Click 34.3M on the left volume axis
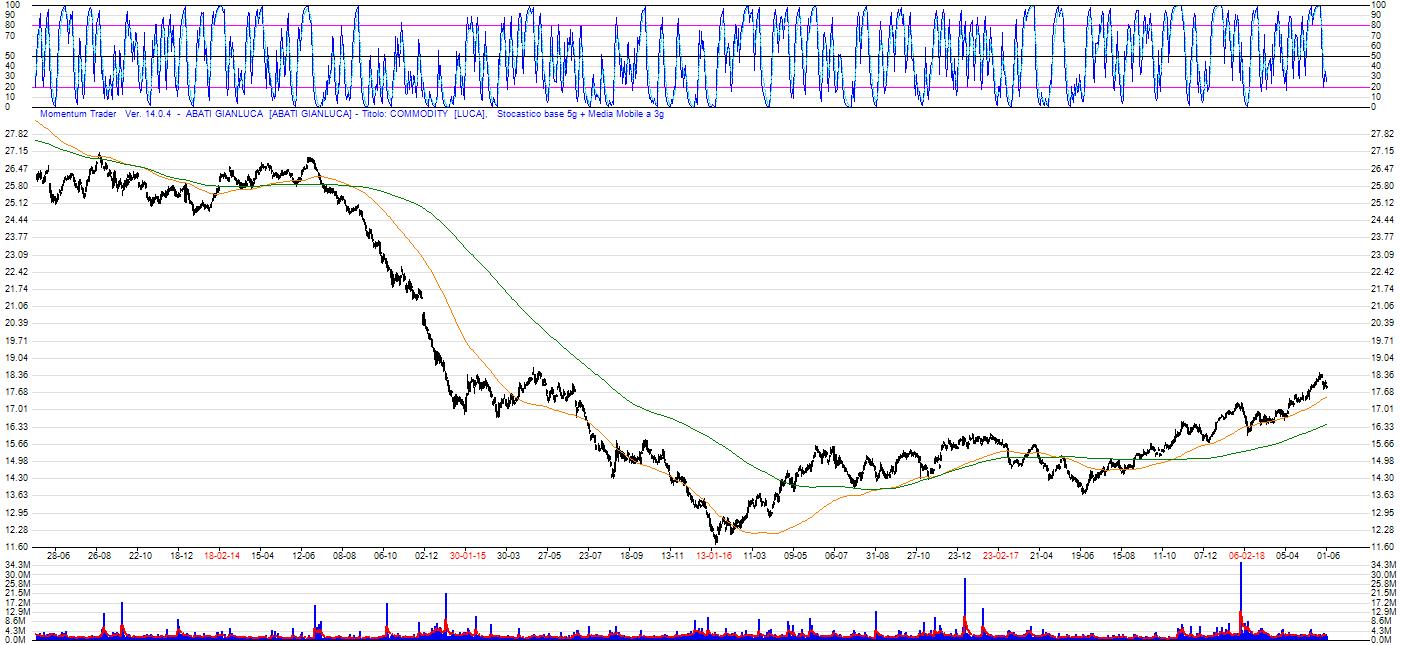Image resolution: width=1401 pixels, height=645 pixels. [16, 566]
